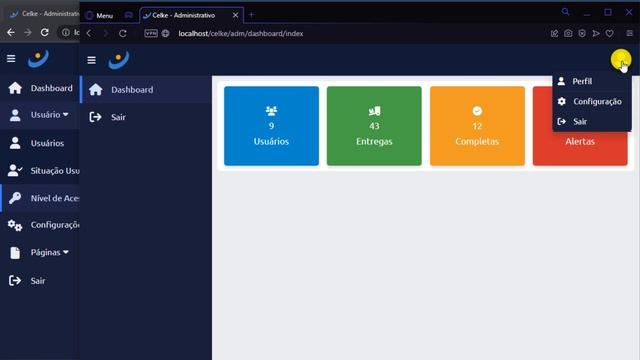640x360 pixels.
Task: Click heart bookmark icon in browser toolbar
Action: pos(609,33)
